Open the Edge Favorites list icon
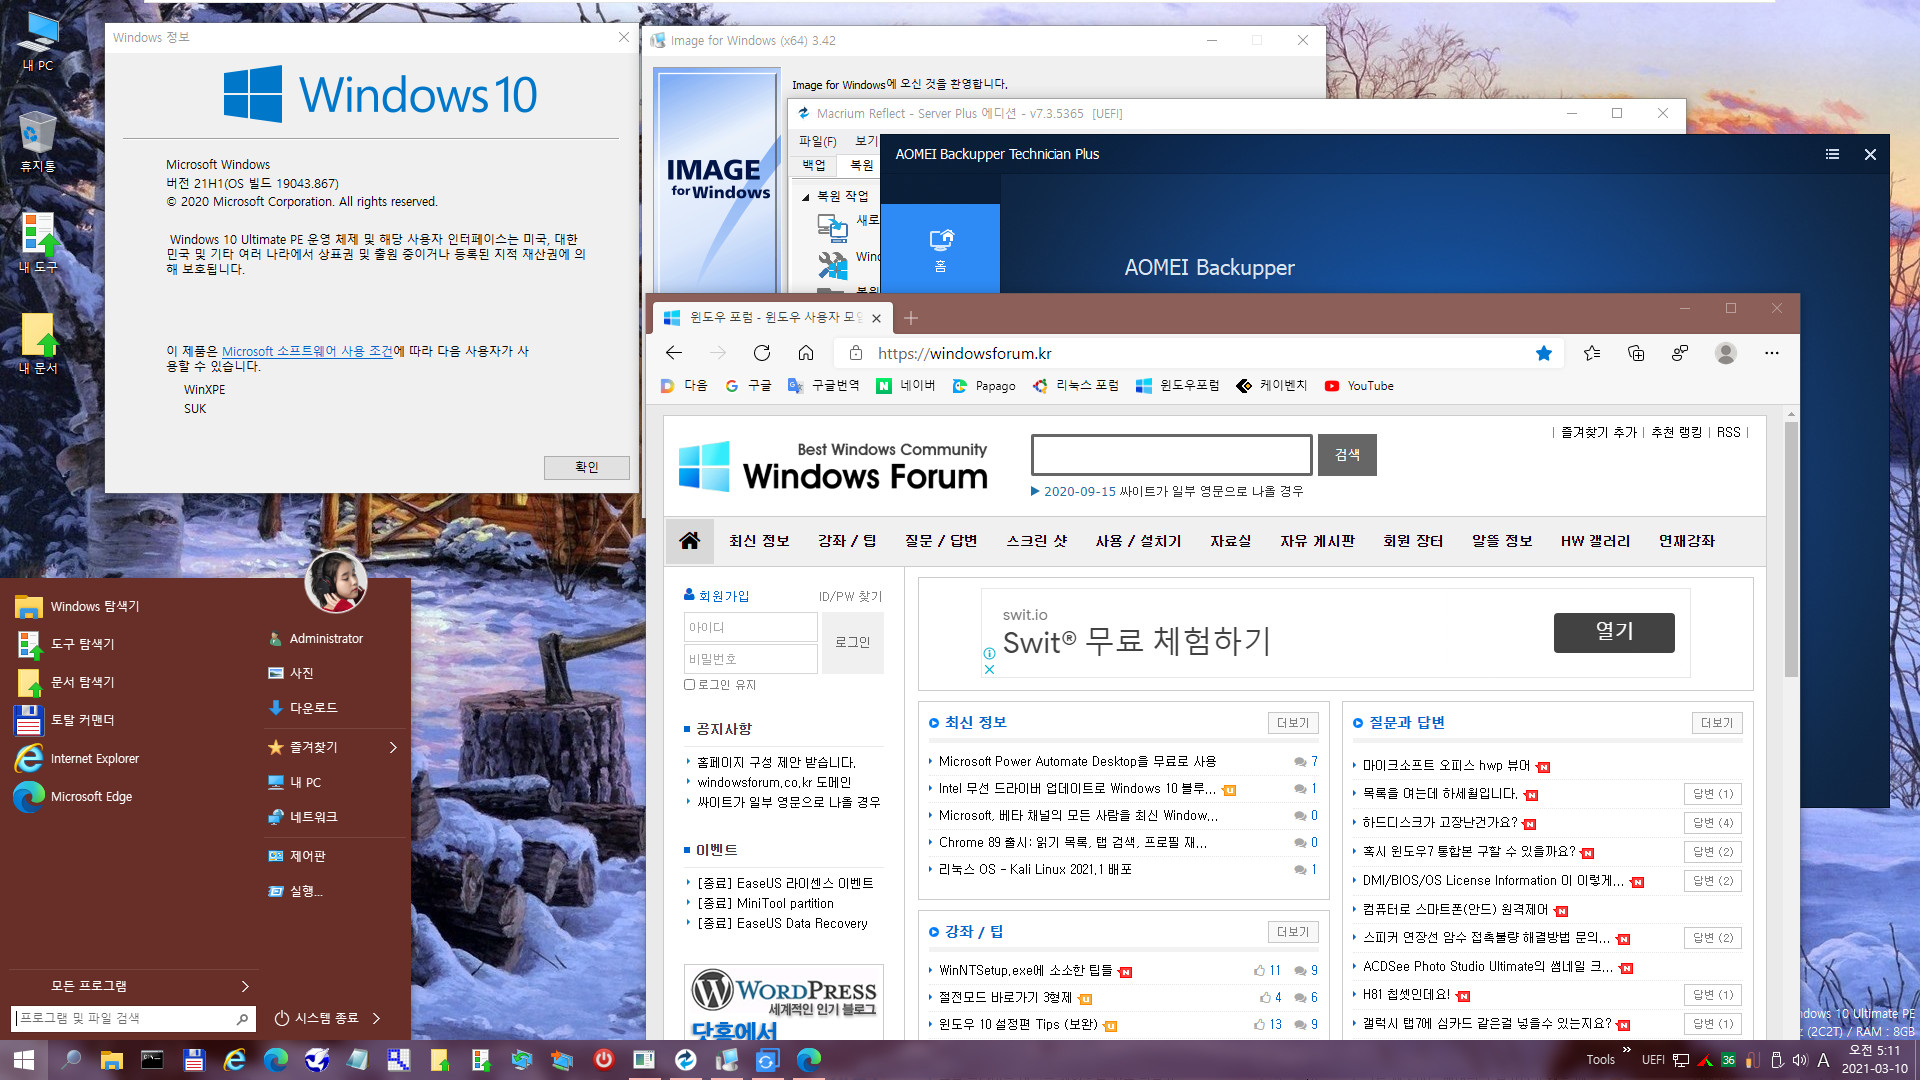Image resolution: width=1920 pixels, height=1080 pixels. (1592, 353)
